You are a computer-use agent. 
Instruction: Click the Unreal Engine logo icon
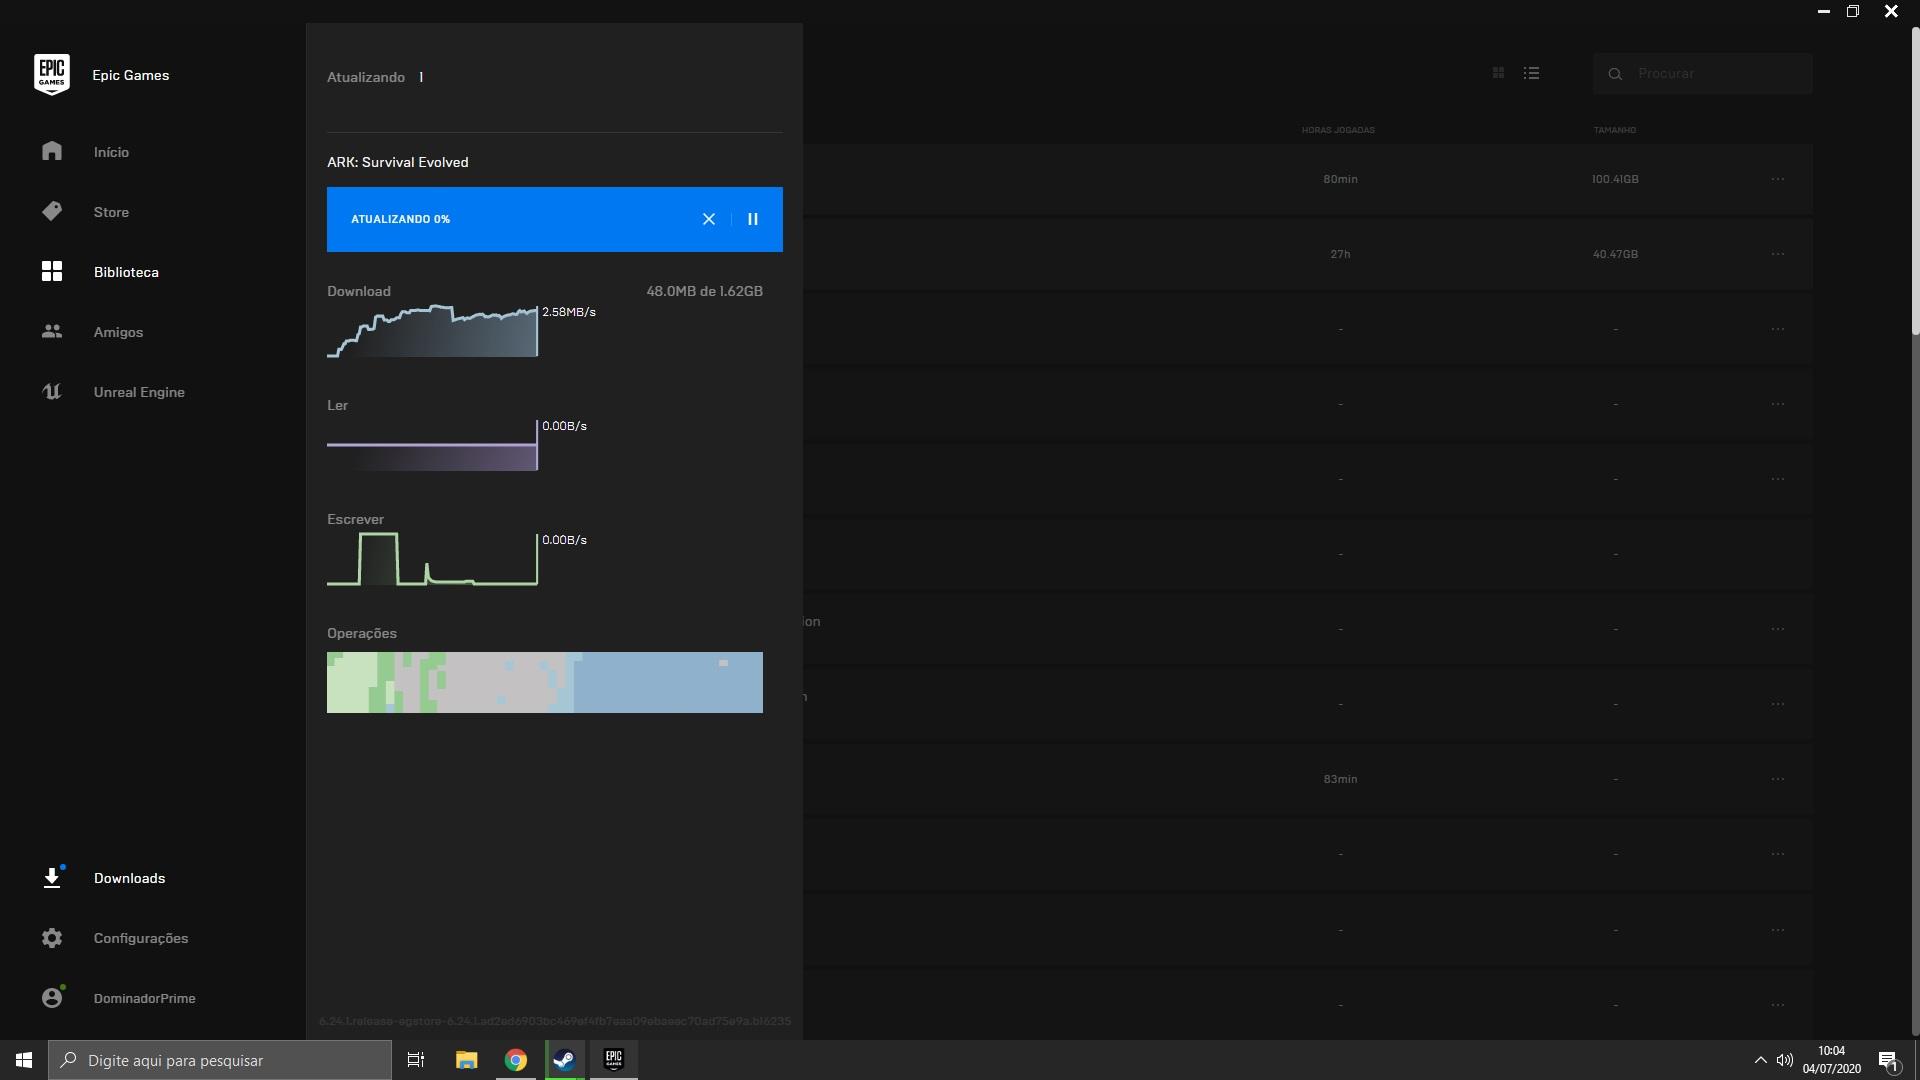coord(52,391)
